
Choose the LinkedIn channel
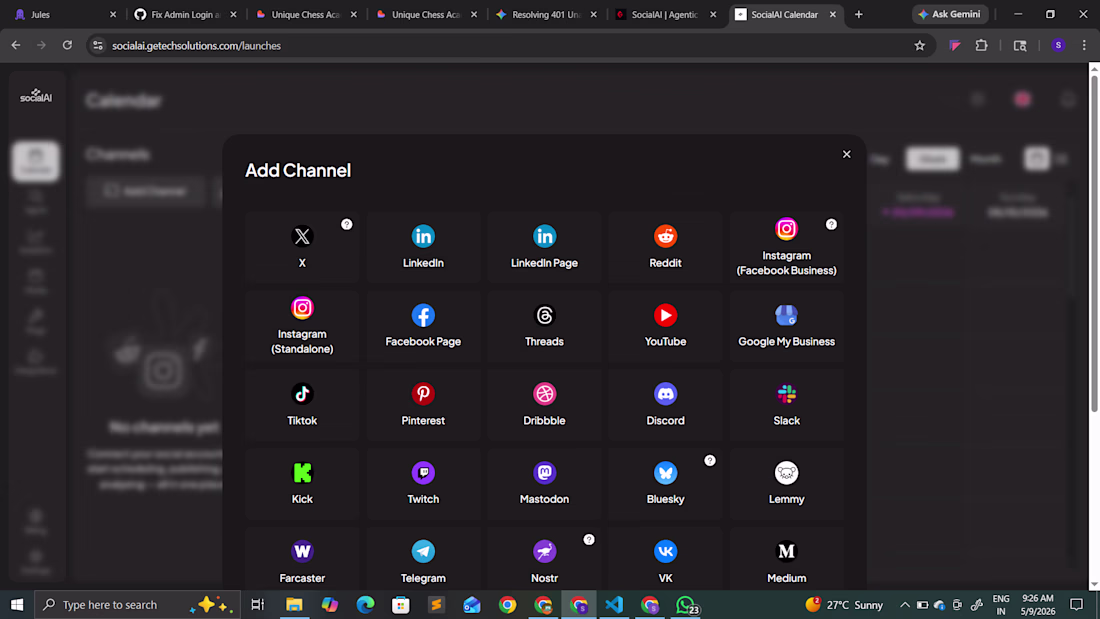[423, 247]
